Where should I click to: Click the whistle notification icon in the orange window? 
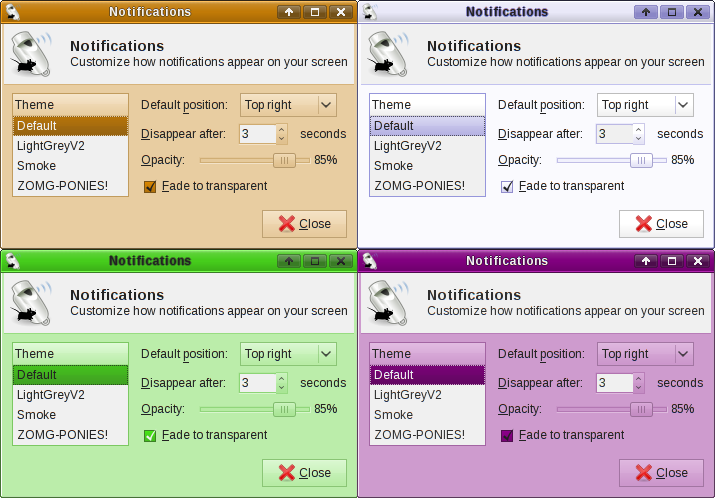(31, 54)
